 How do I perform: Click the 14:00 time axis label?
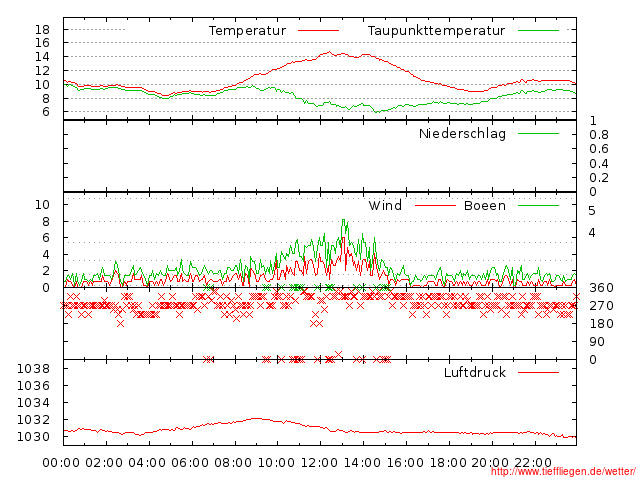coord(362,463)
